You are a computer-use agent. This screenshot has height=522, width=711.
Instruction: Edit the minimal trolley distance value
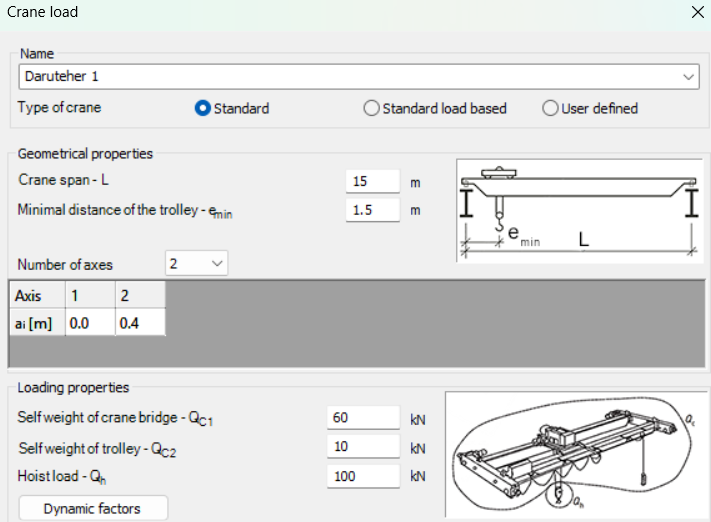coord(372,211)
